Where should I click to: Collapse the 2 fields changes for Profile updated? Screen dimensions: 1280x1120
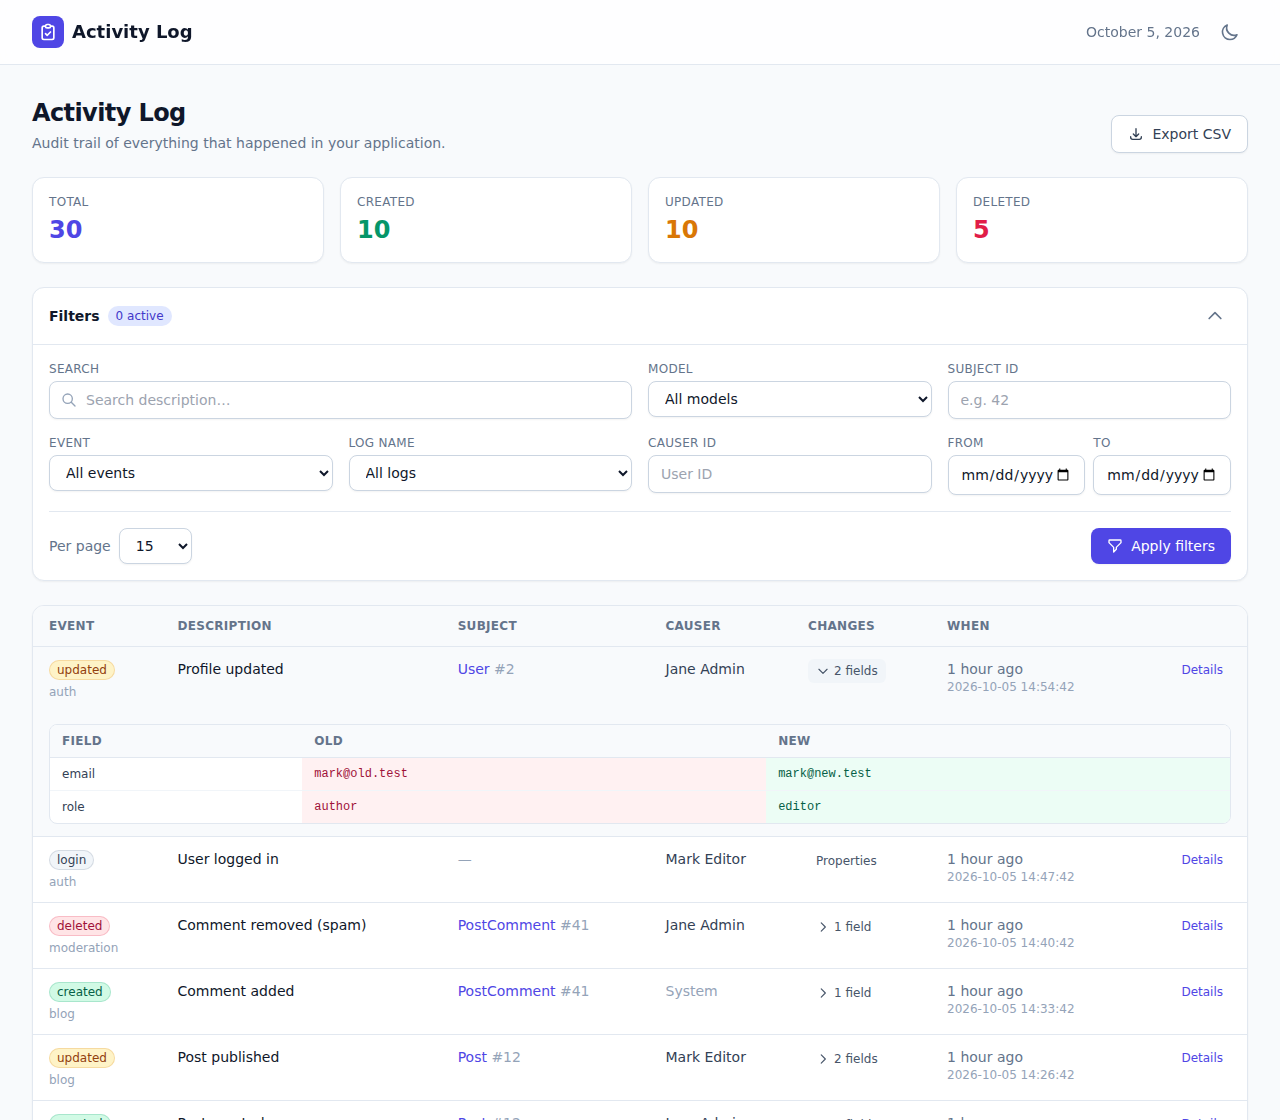847,671
